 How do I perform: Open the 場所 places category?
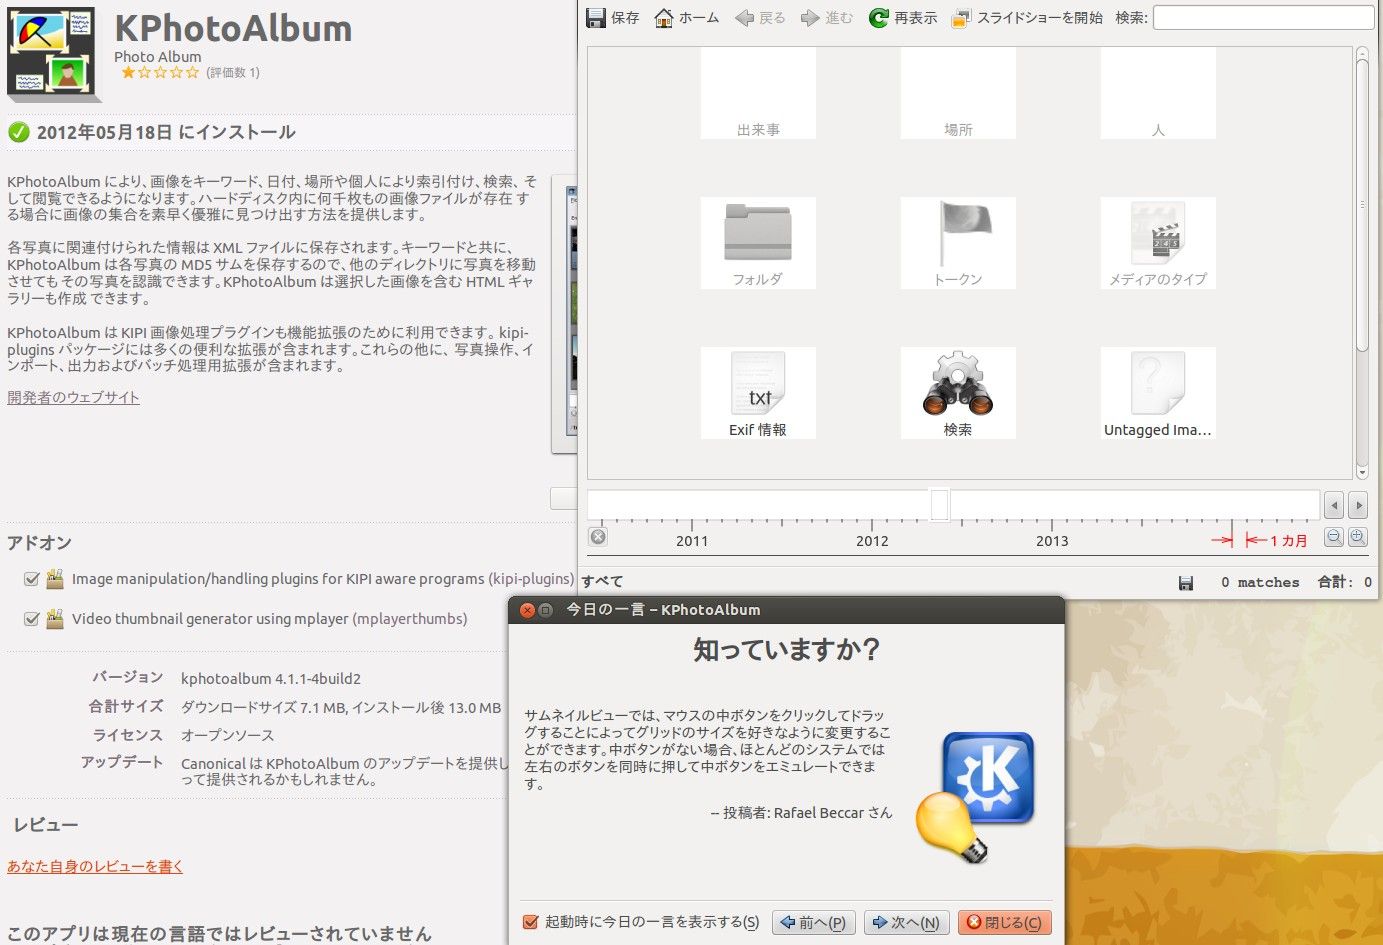(958, 93)
